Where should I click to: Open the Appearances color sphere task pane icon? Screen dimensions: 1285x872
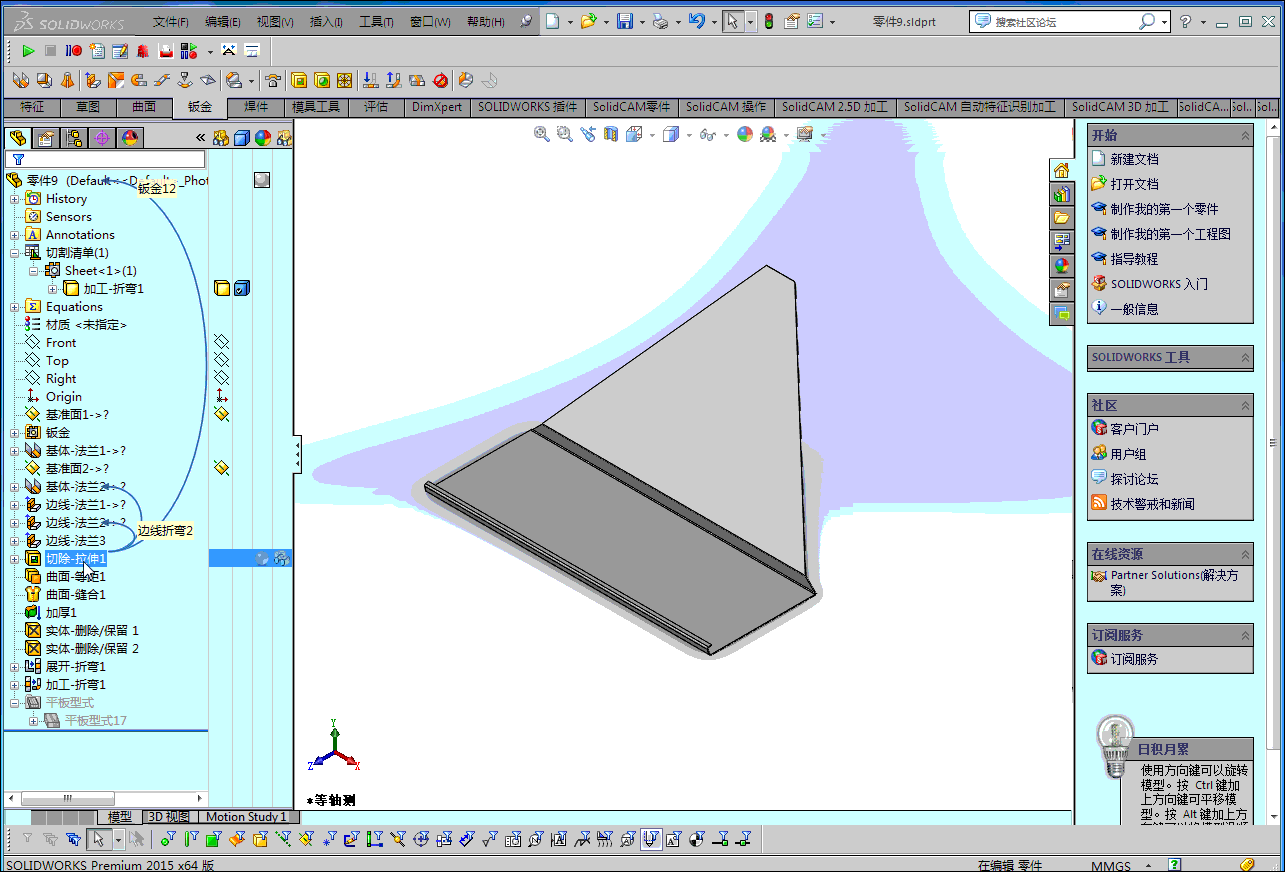click(1061, 266)
